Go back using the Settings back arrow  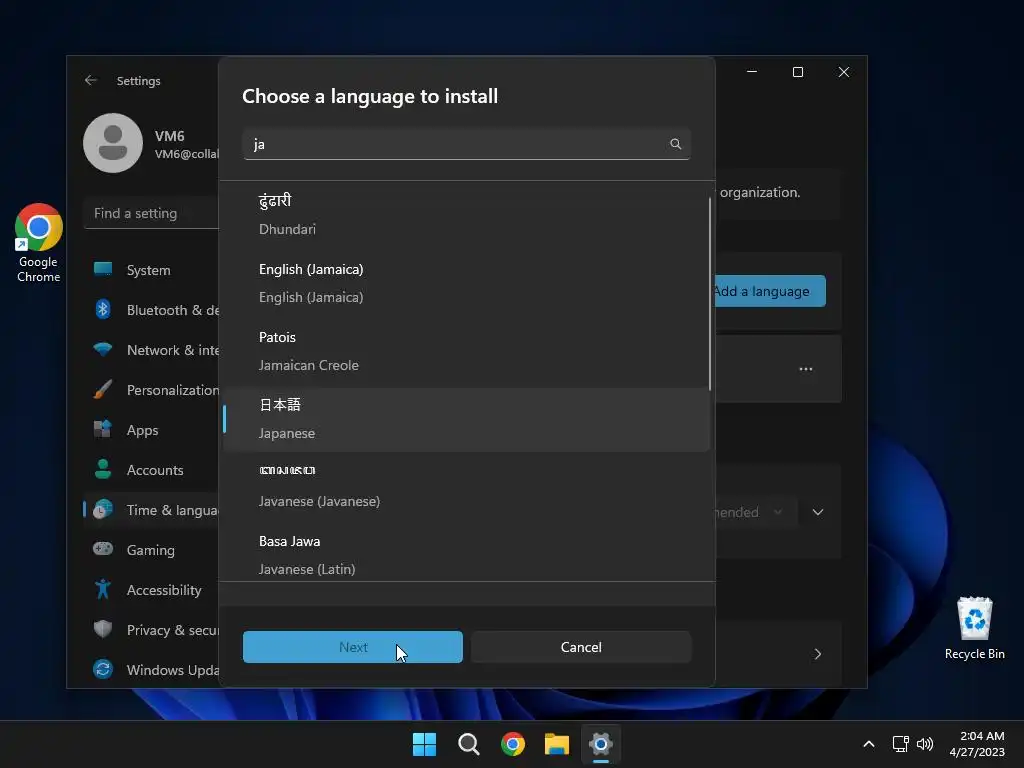point(91,80)
